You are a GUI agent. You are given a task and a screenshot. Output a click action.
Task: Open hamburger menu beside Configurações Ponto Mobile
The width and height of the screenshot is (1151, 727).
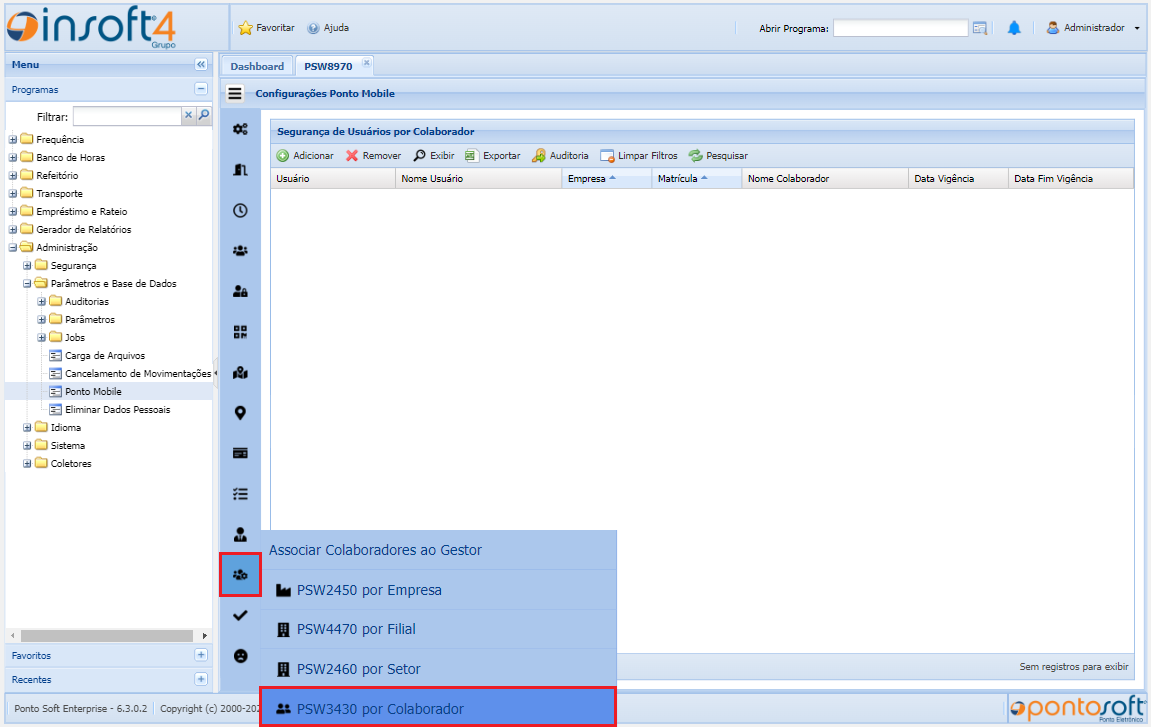(x=235, y=94)
